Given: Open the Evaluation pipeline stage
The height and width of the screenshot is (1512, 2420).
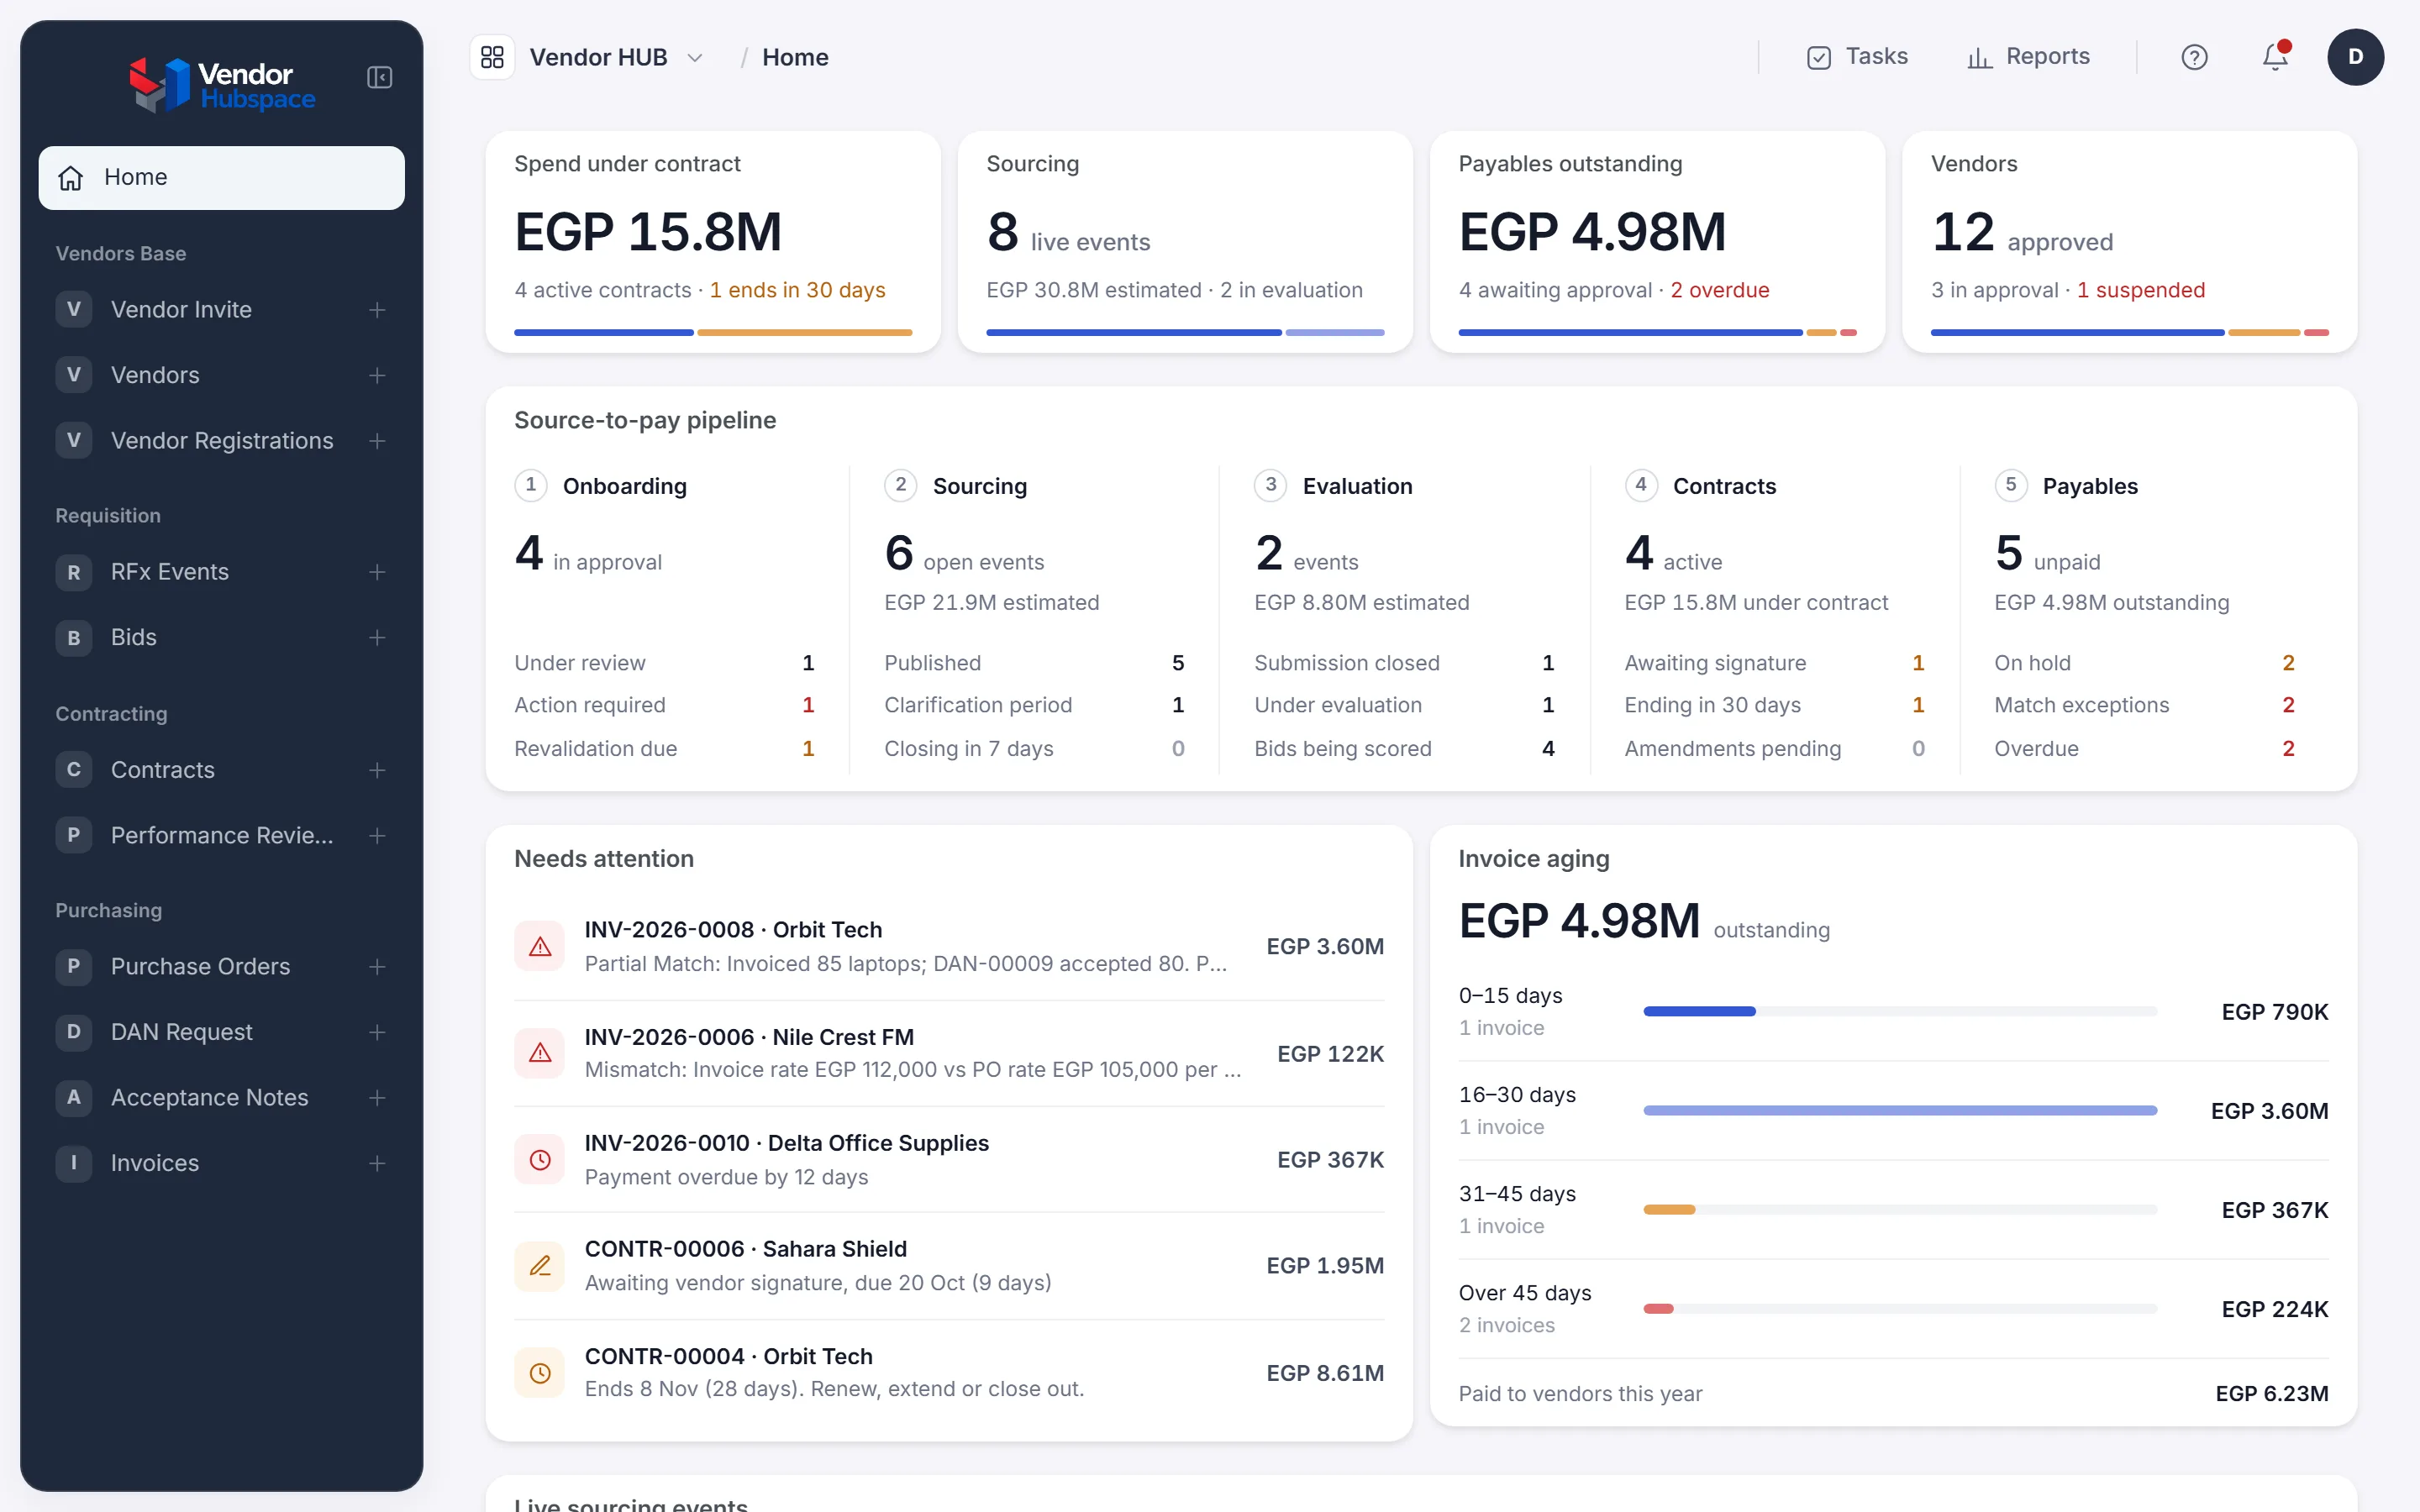Looking at the screenshot, I should (1404, 618).
